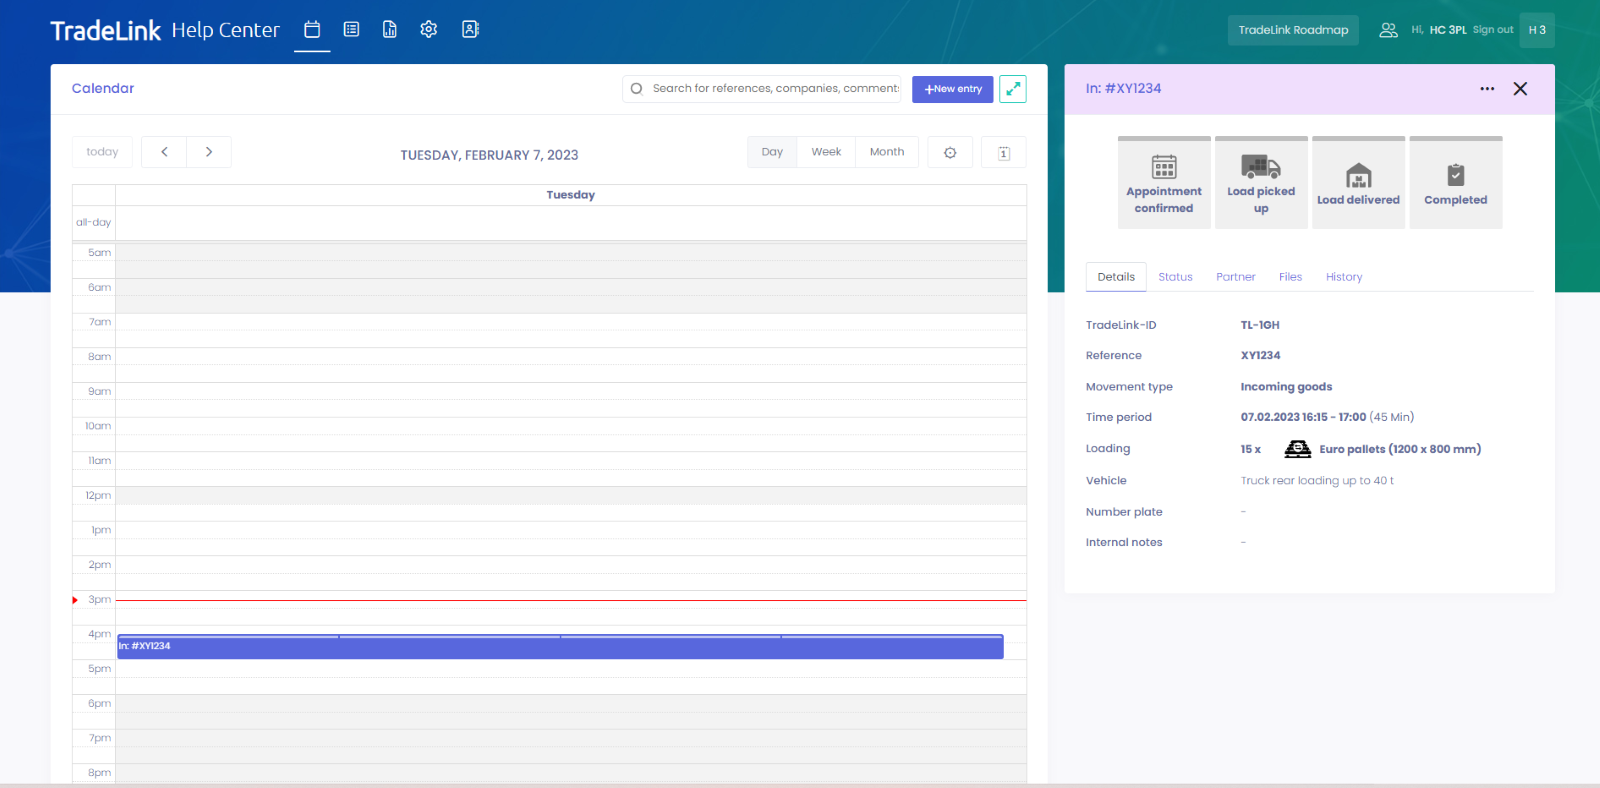Open the History tab
Image resolution: width=1600 pixels, height=788 pixels.
click(1343, 277)
